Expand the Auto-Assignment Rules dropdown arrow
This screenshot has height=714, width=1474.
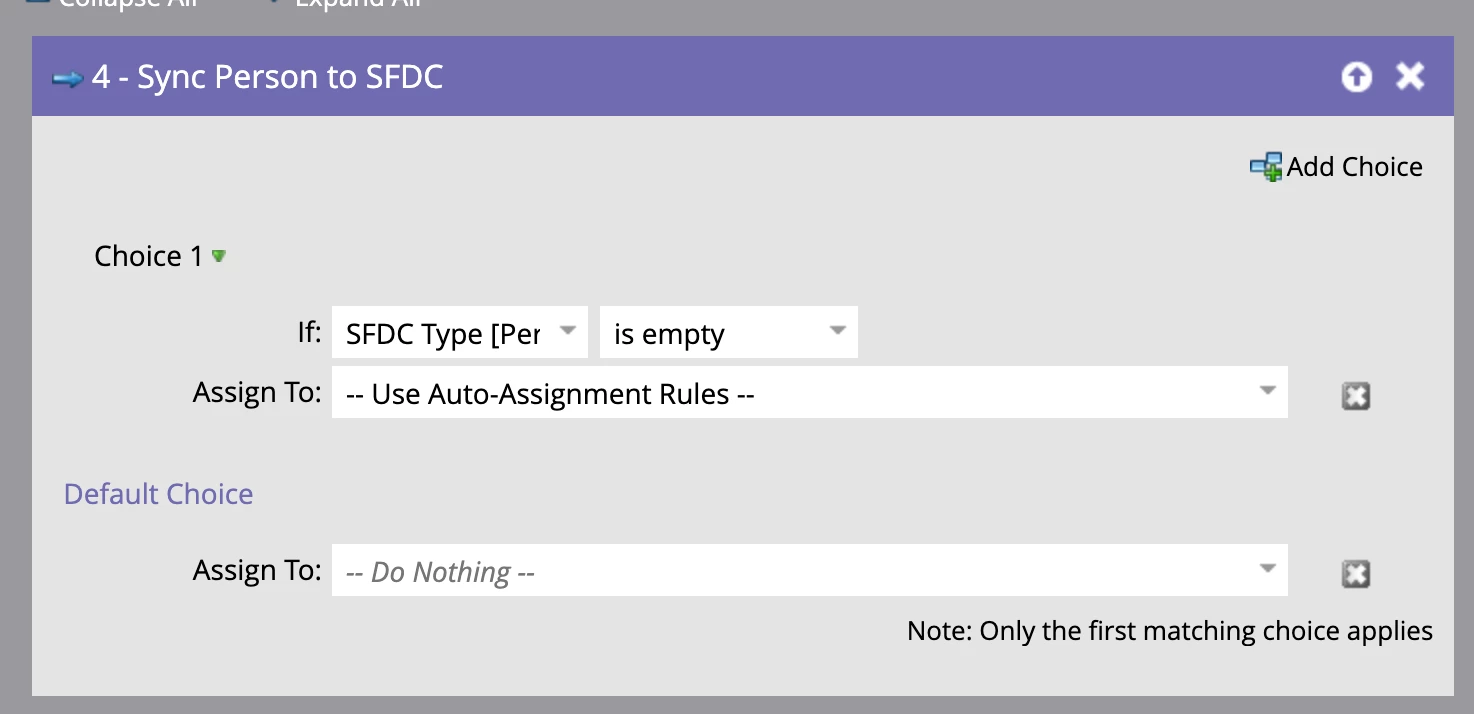click(x=1267, y=392)
